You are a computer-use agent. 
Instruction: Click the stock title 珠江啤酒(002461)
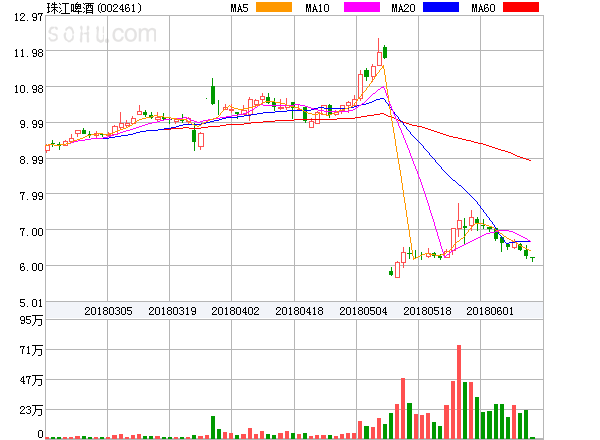pos(94,8)
